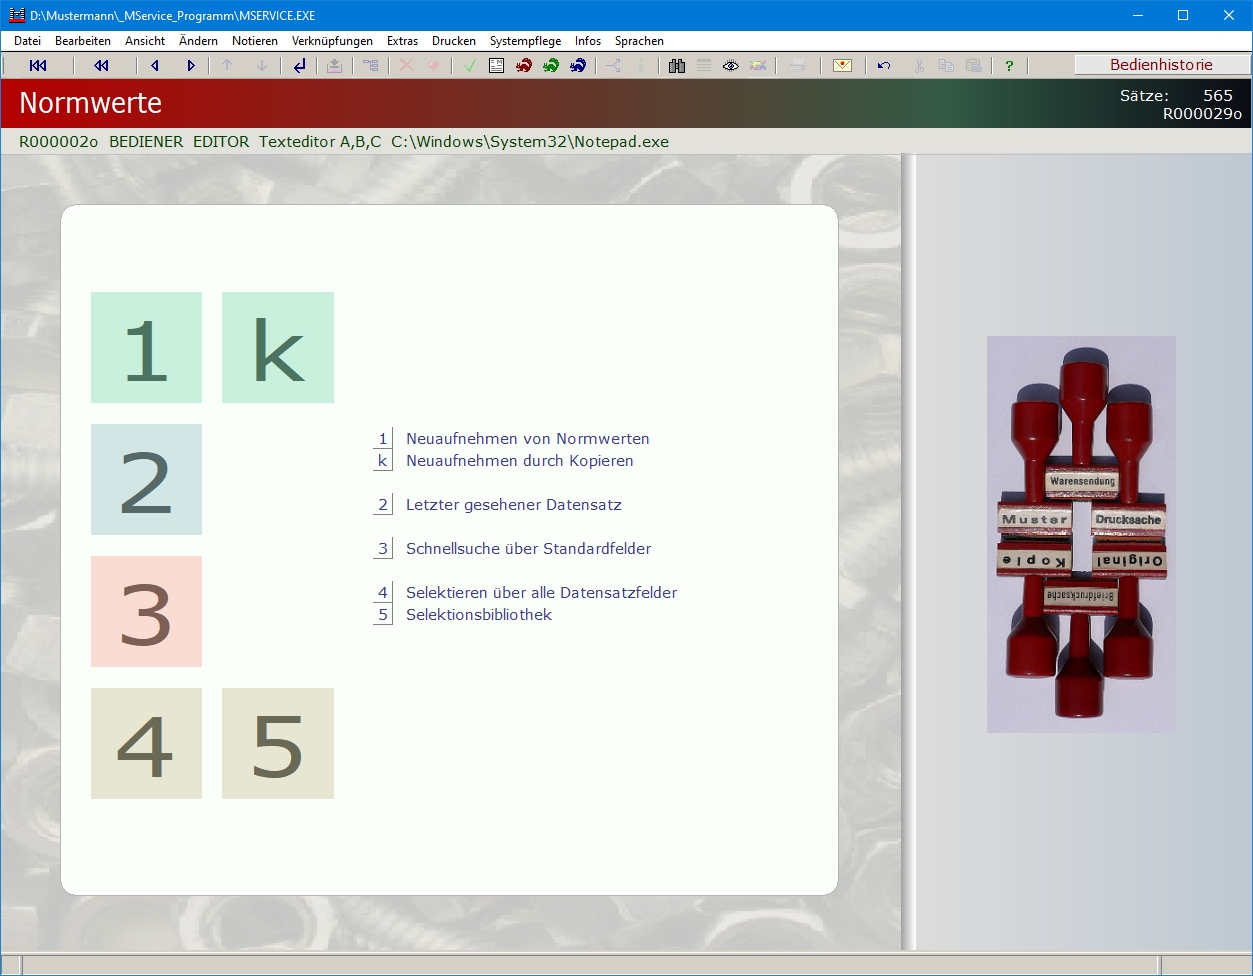The width and height of the screenshot is (1253, 976).
Task: Open help with green question mark
Action: [1009, 66]
